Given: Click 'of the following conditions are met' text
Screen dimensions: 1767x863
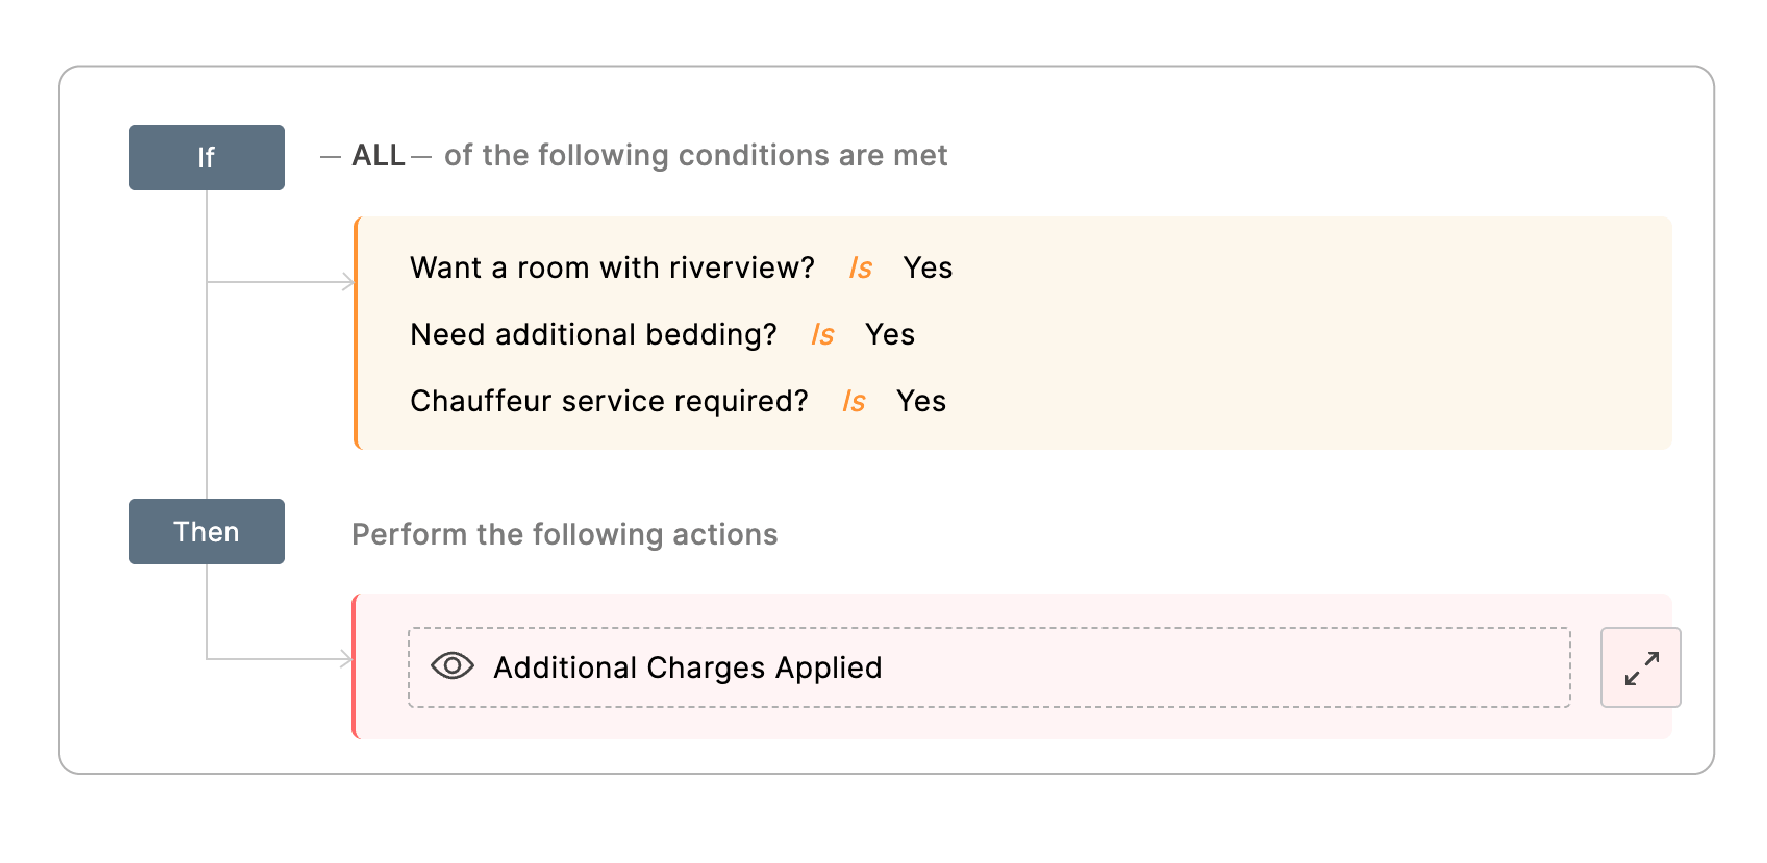Looking at the screenshot, I should [696, 156].
